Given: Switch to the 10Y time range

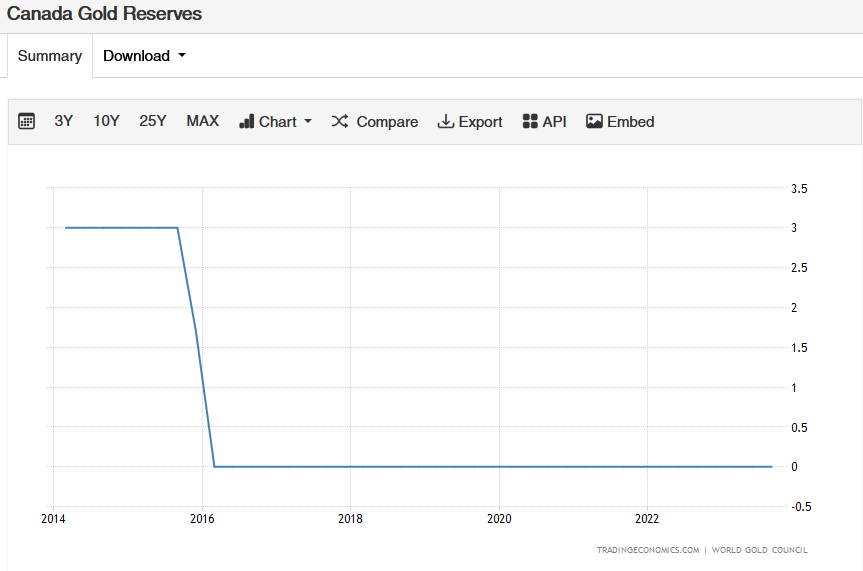Looking at the screenshot, I should pyautogui.click(x=106, y=121).
